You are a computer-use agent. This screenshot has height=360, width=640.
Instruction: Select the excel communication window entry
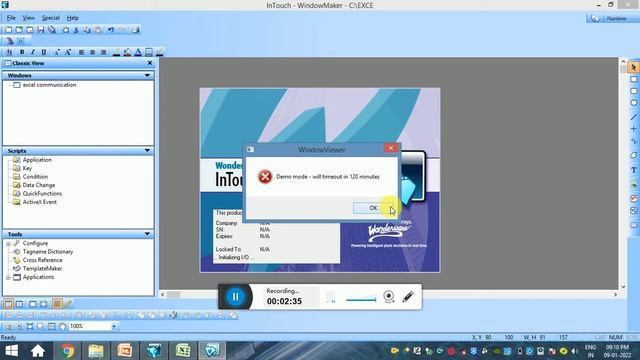point(49,85)
